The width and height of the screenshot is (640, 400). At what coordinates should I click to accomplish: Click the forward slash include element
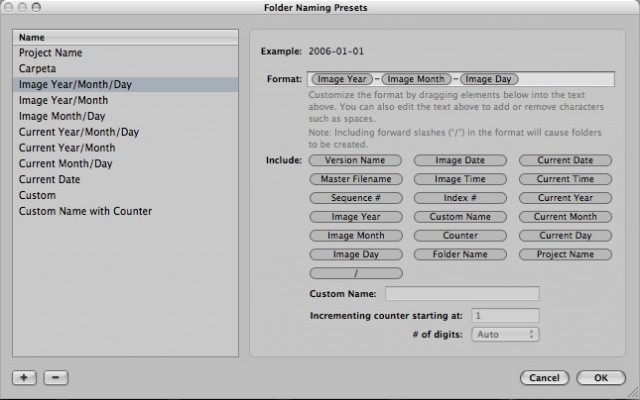point(356,273)
